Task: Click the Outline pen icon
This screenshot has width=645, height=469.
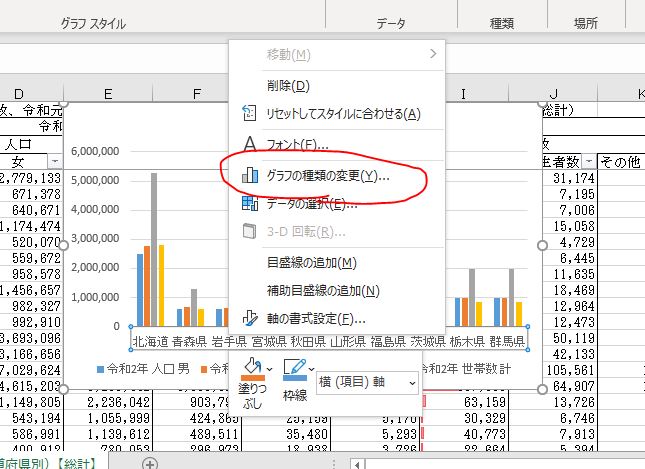Action: pyautogui.click(x=292, y=370)
